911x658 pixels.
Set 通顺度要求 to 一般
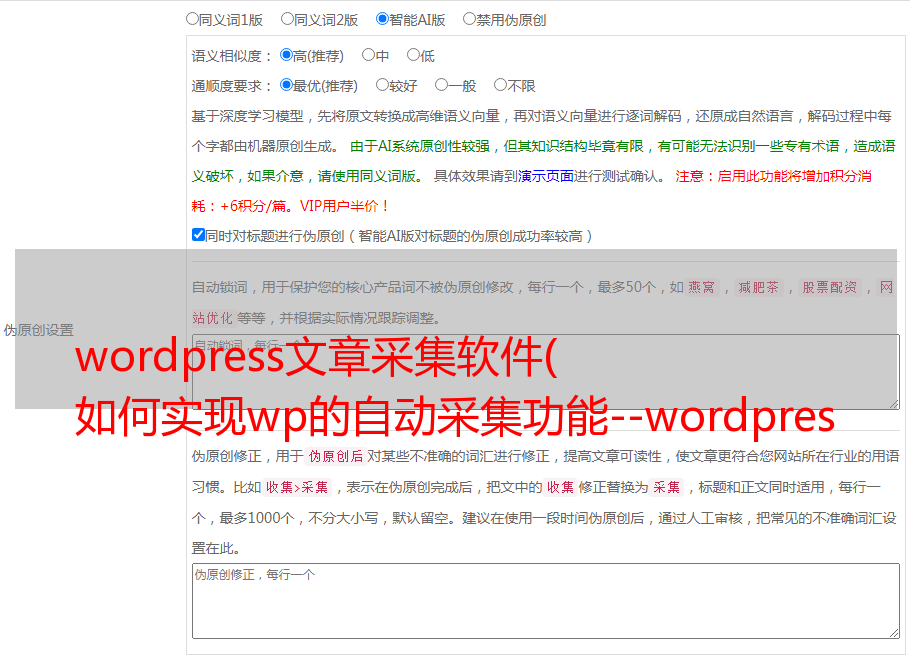coord(441,85)
